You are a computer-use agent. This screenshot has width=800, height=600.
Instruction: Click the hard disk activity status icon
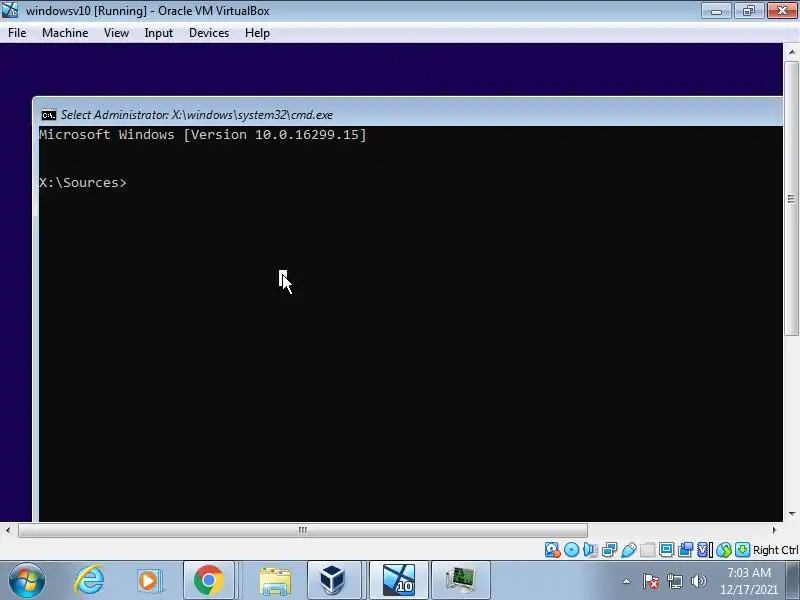click(552, 549)
